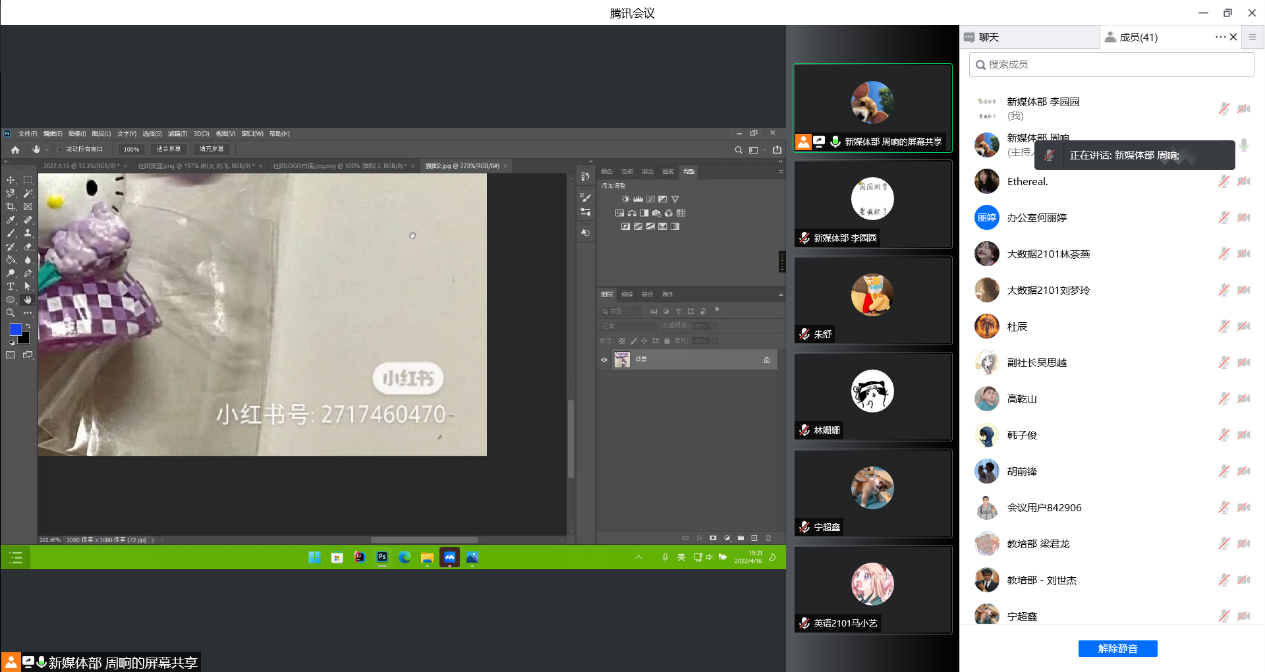
Task: Open the Hand tool options dropdown arrow
Action: [46, 149]
